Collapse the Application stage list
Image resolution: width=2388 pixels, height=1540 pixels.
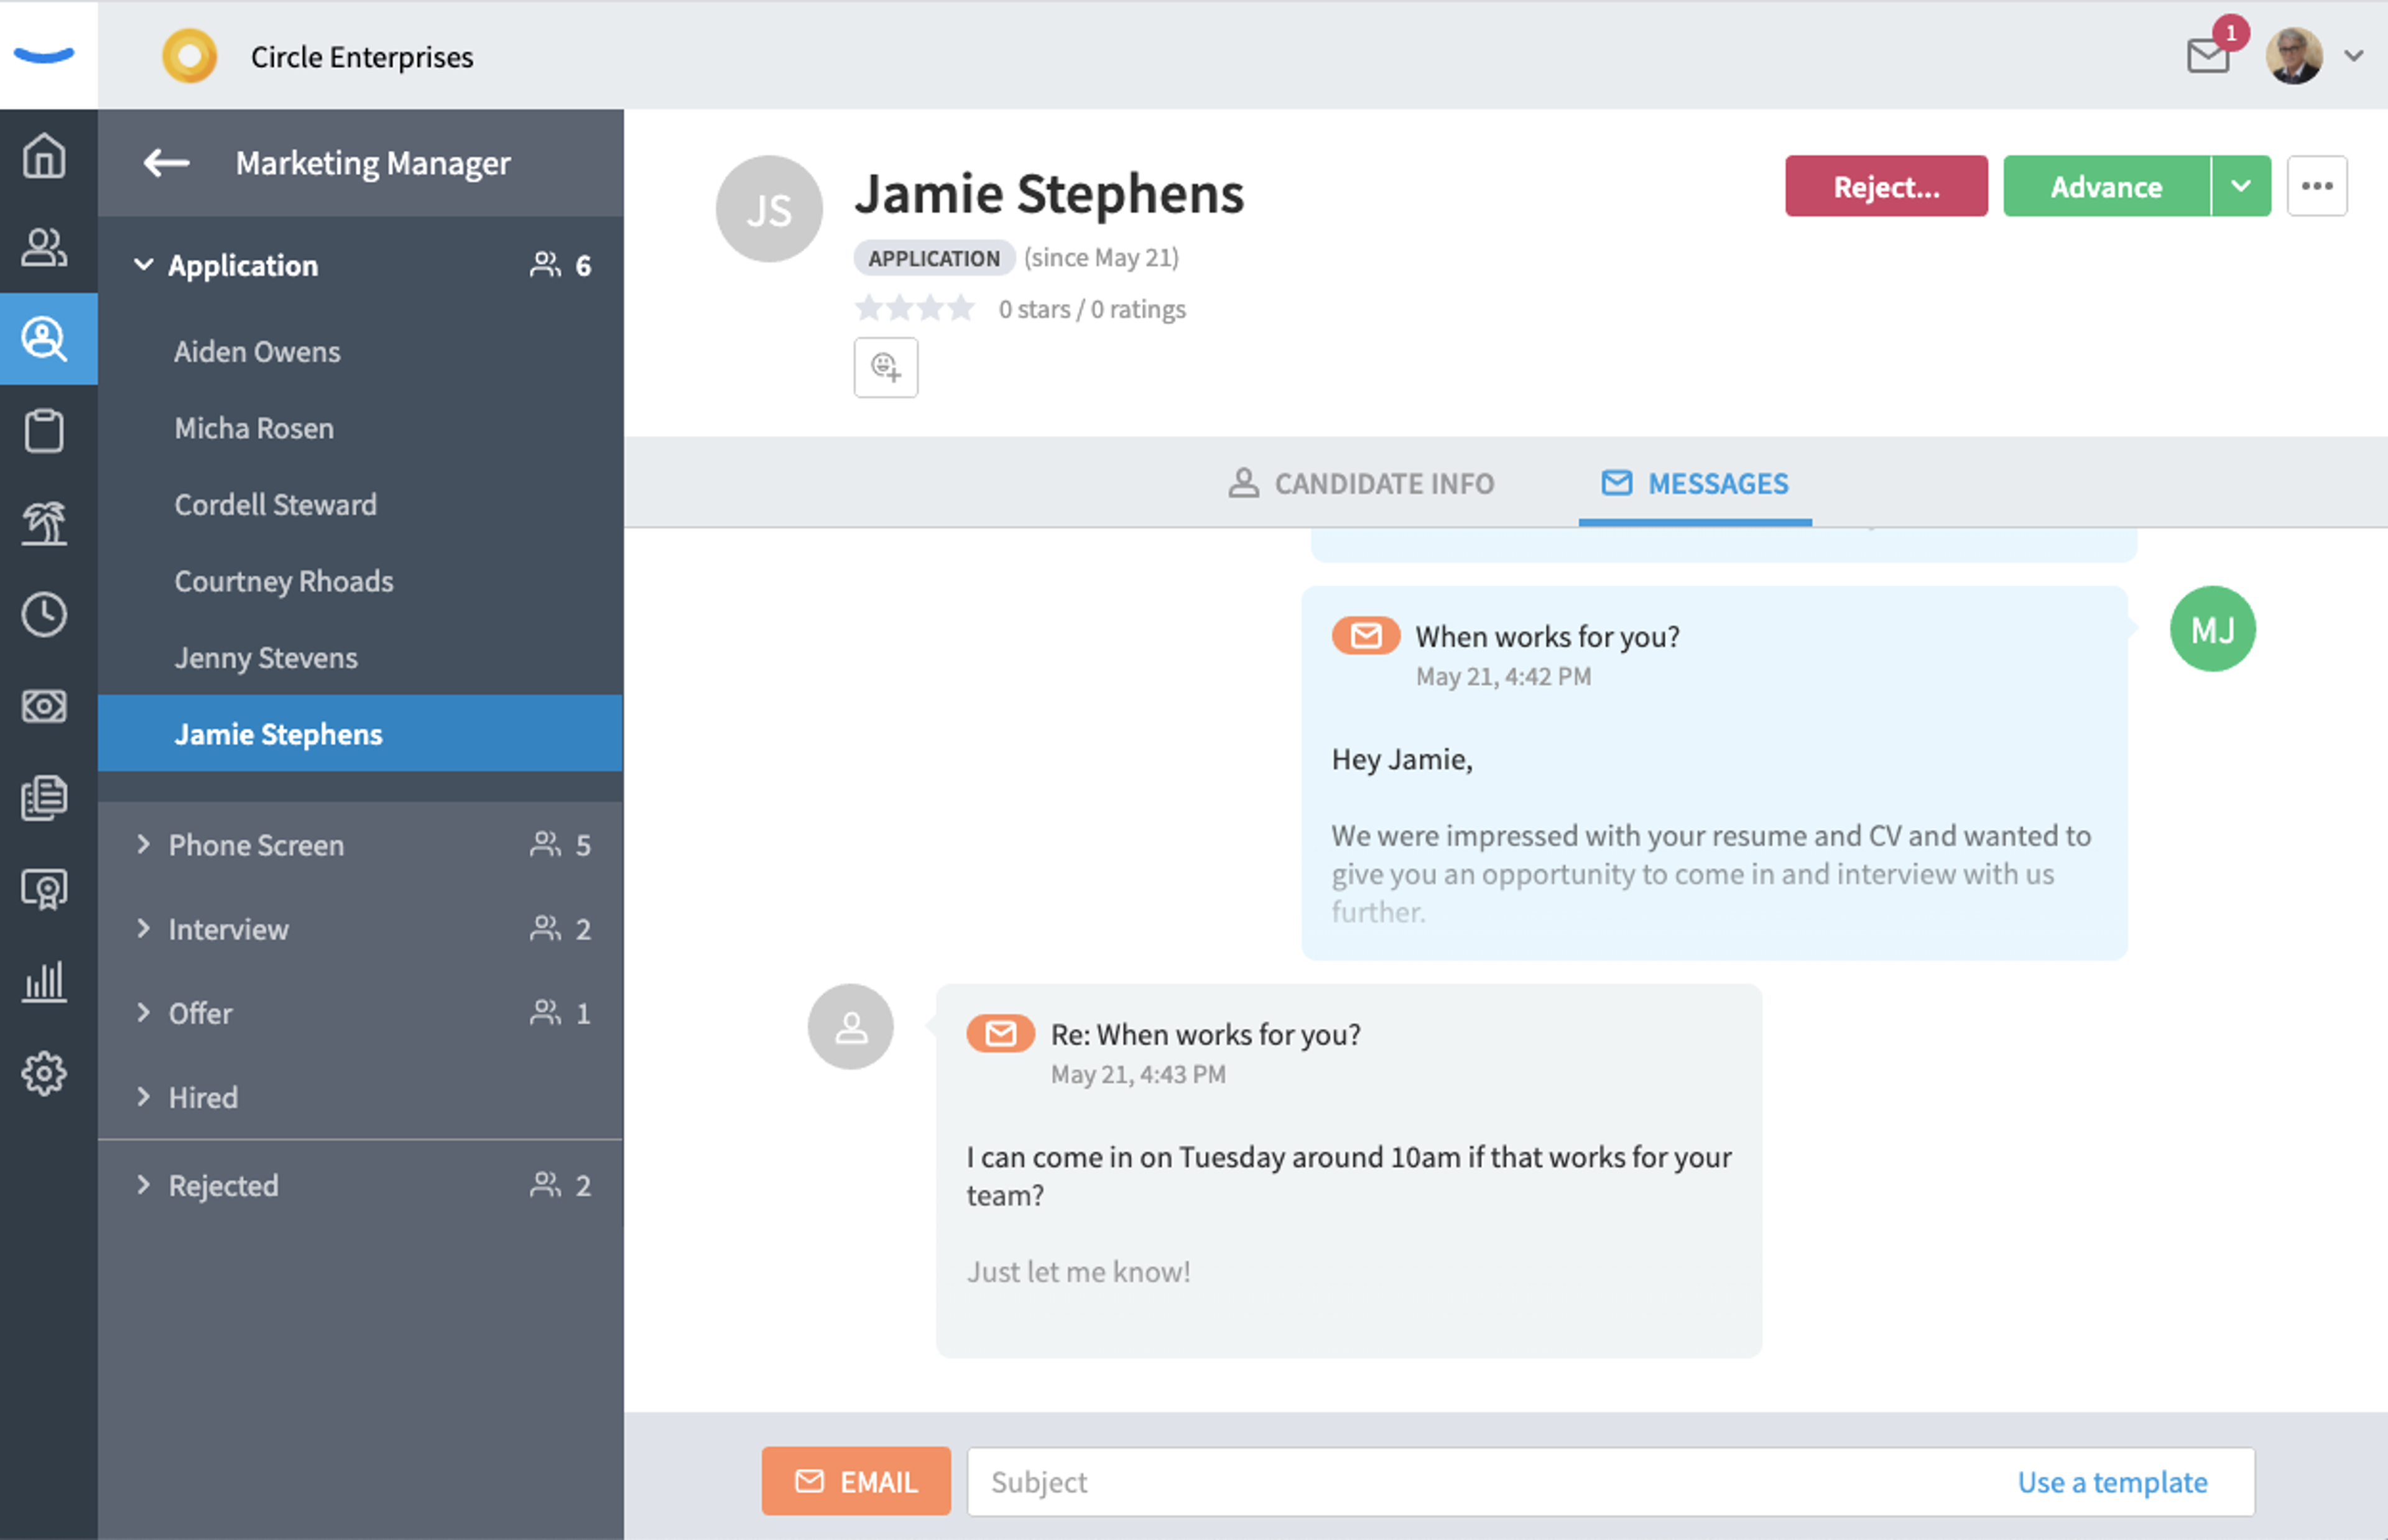point(144,265)
